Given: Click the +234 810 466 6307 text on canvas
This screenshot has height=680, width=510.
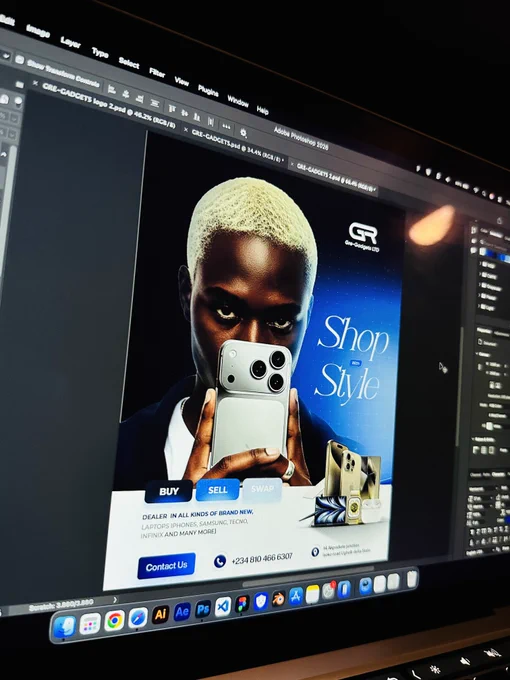Looking at the screenshot, I should coord(262,559).
